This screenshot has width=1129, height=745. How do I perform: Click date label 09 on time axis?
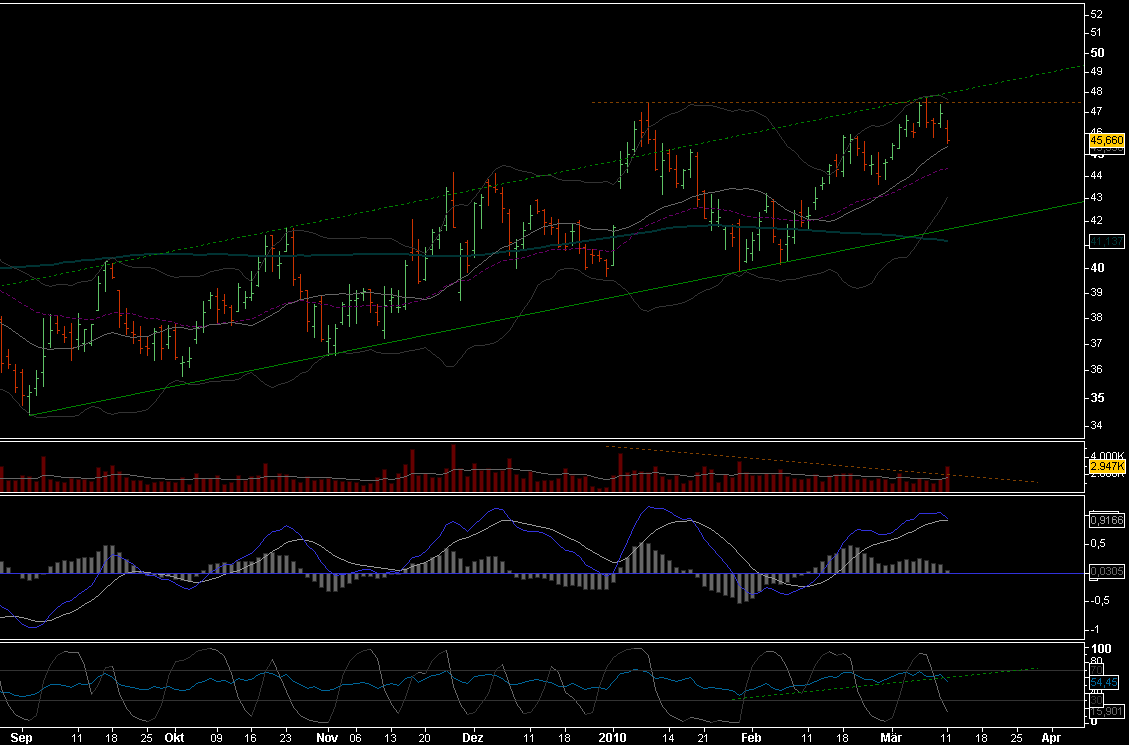217,738
